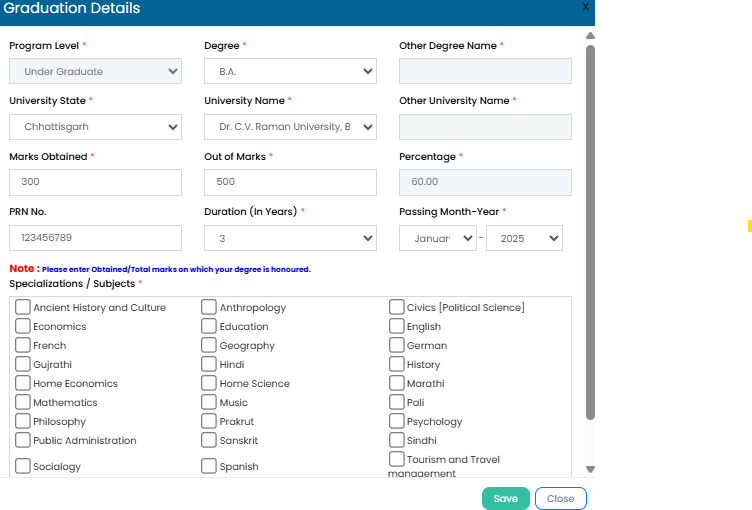752x510 pixels.
Task: Open the passing month dropdown
Action: [438, 238]
